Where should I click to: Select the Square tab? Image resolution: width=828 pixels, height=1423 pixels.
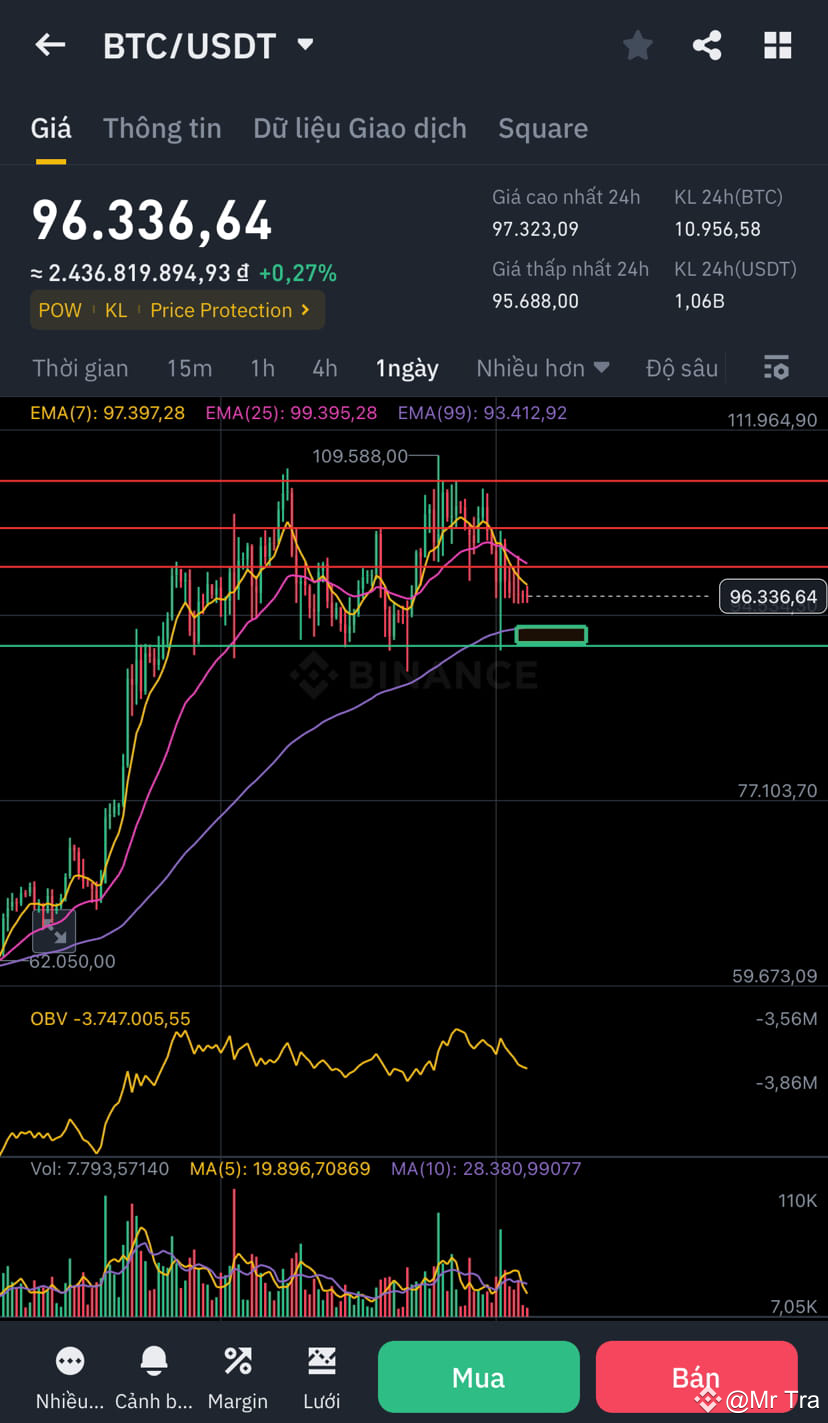[x=542, y=128]
